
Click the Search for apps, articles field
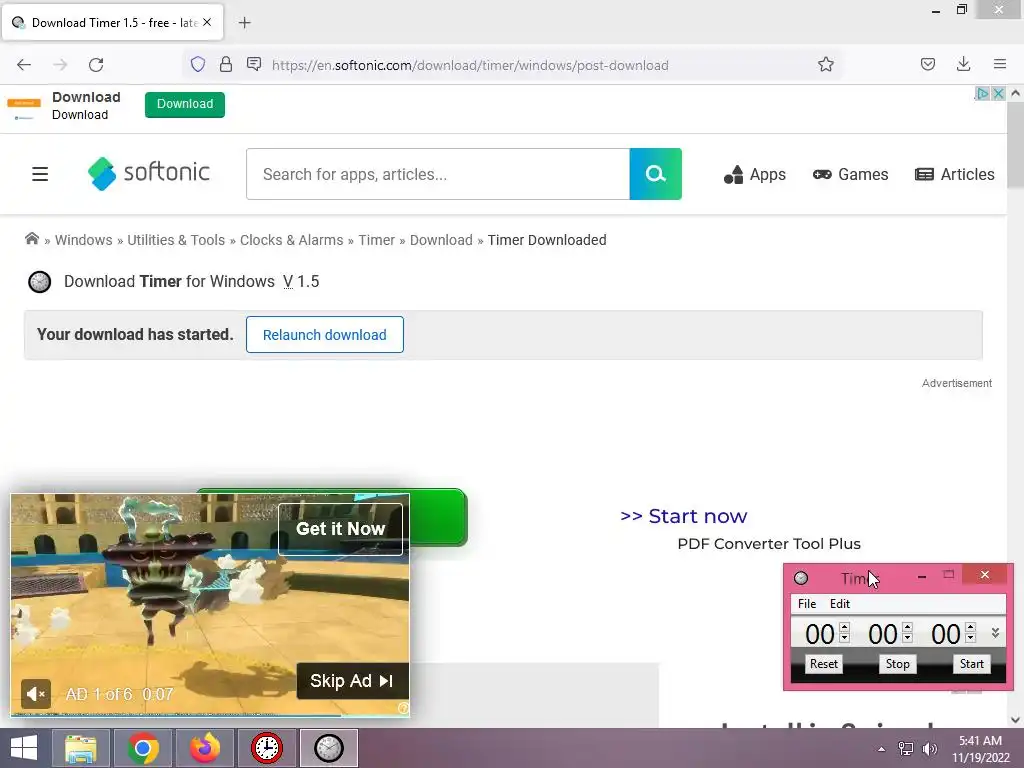coord(438,174)
